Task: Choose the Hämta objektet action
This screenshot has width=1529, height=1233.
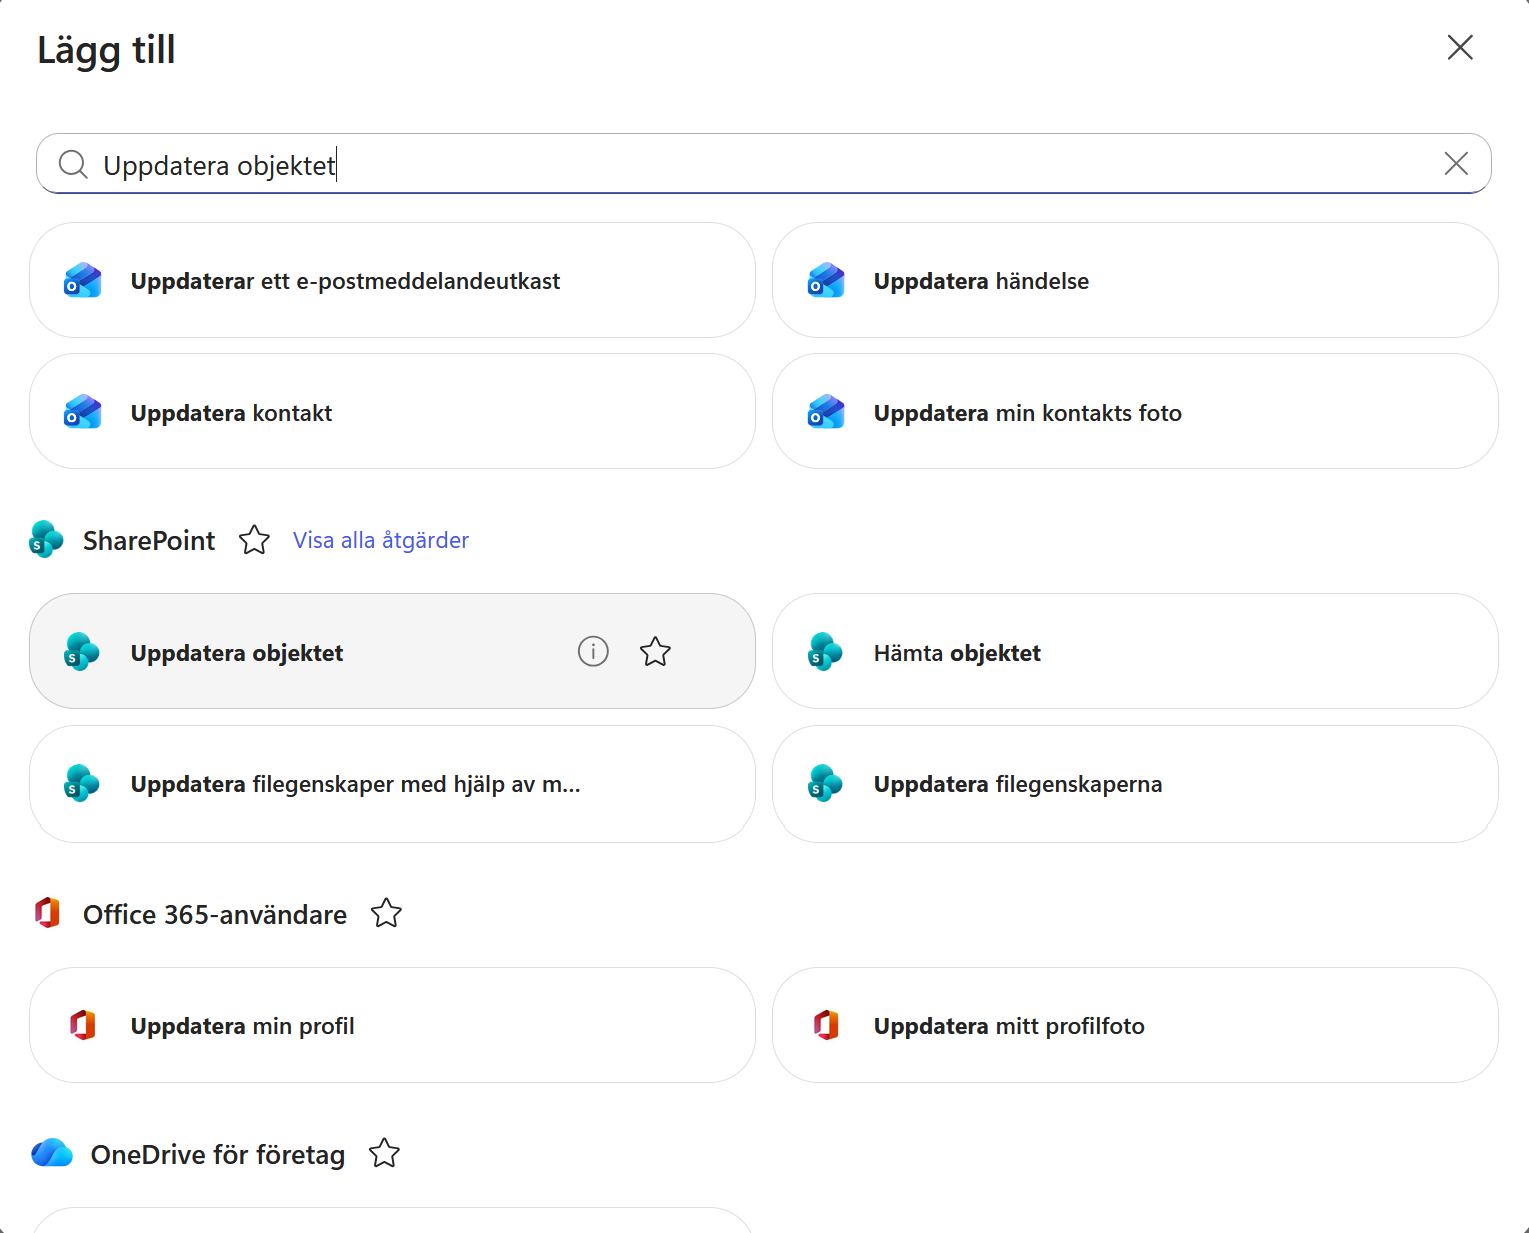Action: (1135, 651)
